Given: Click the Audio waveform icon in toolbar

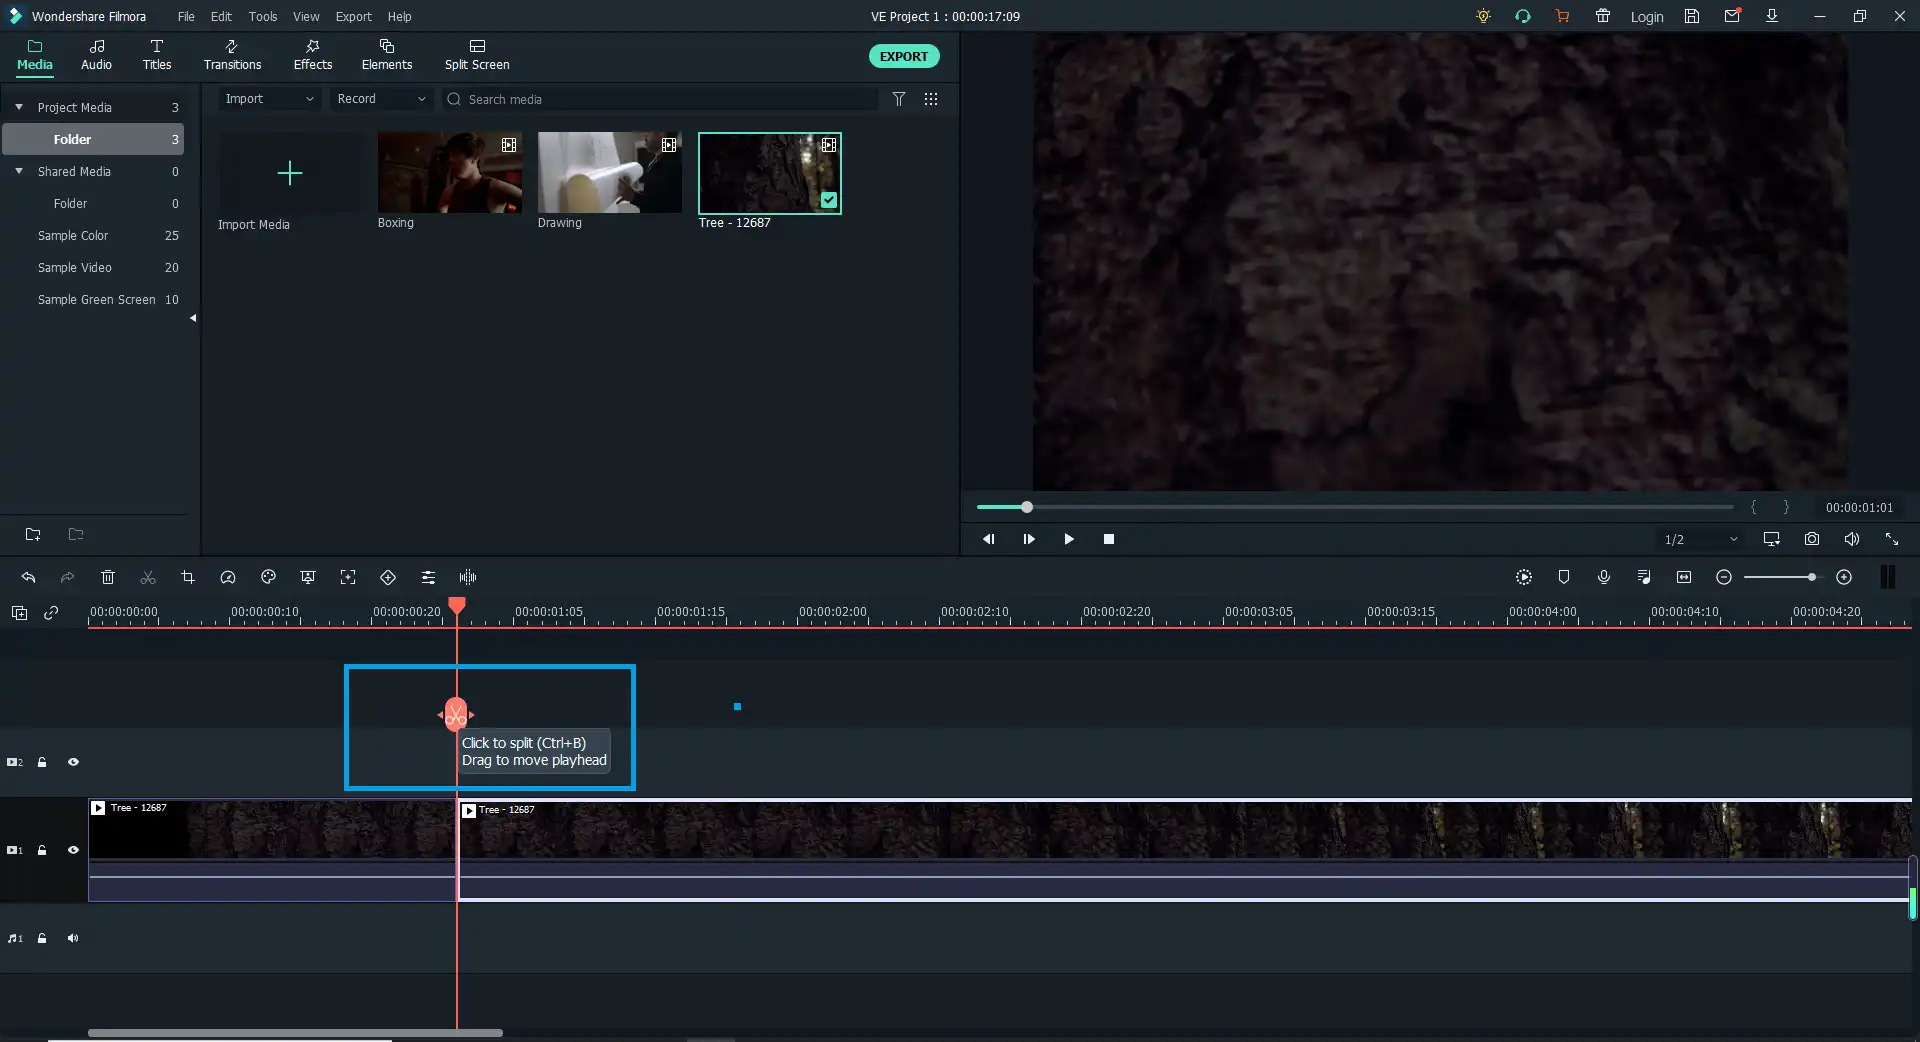Looking at the screenshot, I should (x=468, y=577).
